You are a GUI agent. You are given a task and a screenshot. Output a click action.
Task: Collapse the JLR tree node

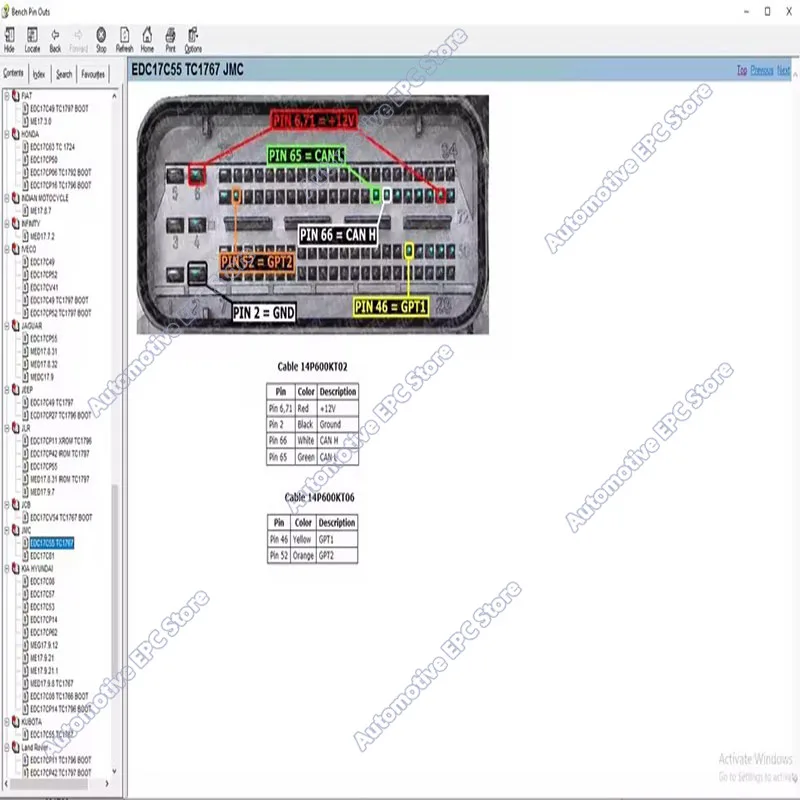point(7,428)
